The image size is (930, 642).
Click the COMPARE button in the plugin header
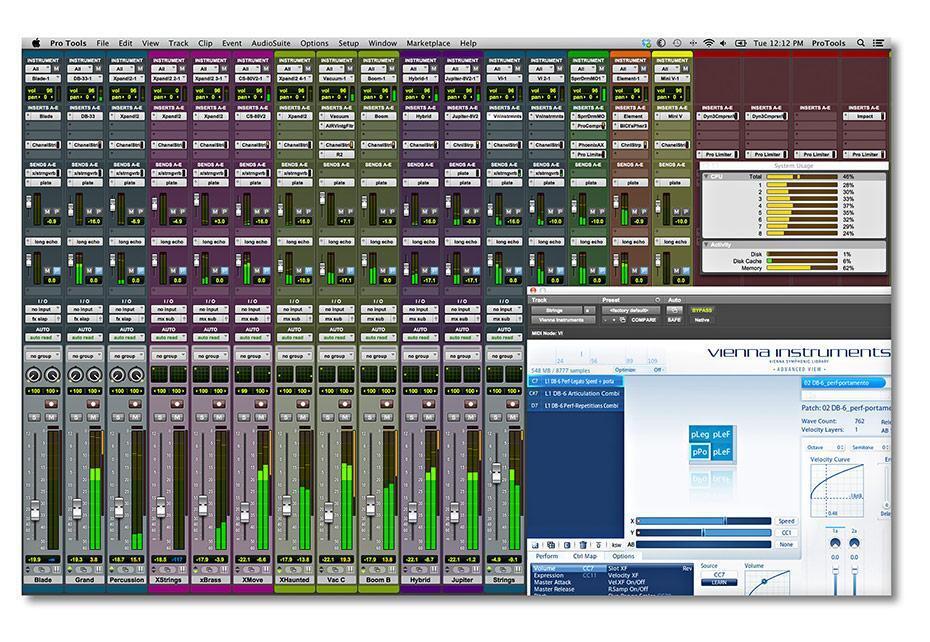pos(644,320)
